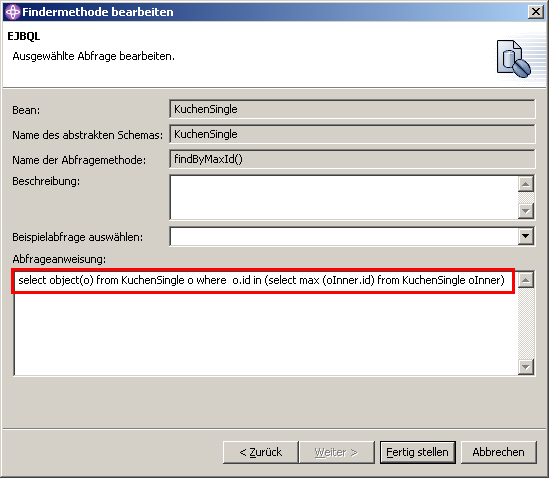Go back with the Zurück button
Screen dimensions: 549x478
click(260, 452)
